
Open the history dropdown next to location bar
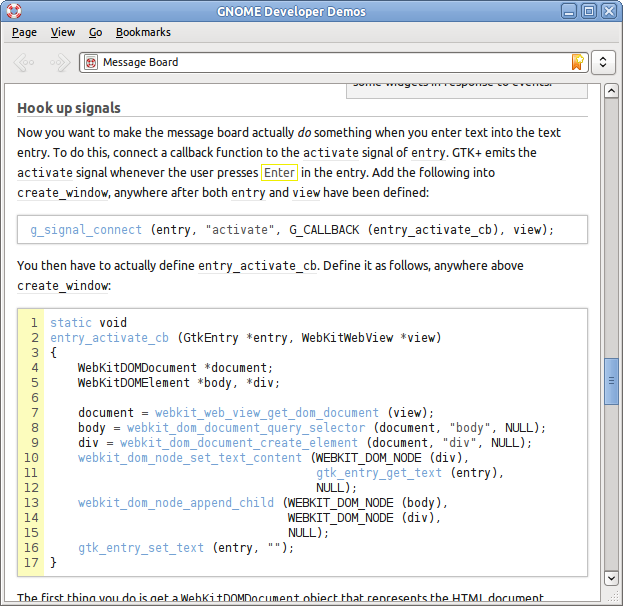pyautogui.click(x=603, y=62)
